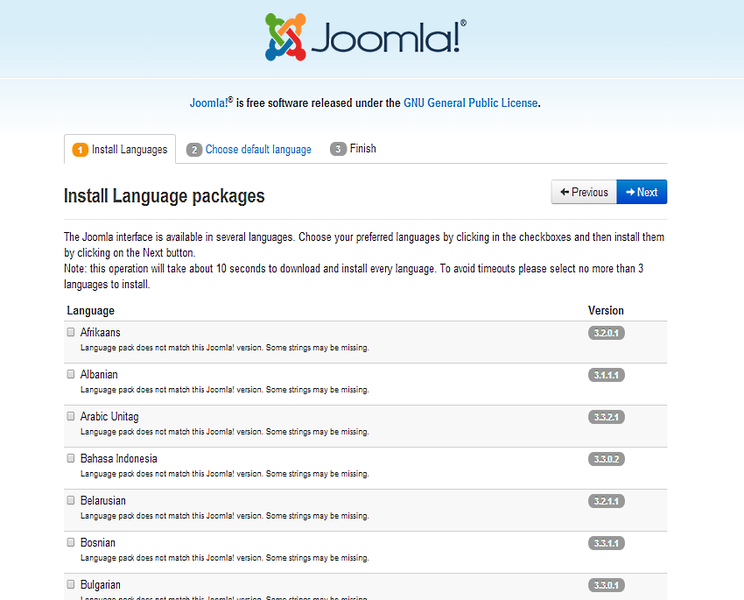Image resolution: width=744 pixels, height=600 pixels.
Task: Enable the Albanian language checkbox
Action: [x=71, y=374]
